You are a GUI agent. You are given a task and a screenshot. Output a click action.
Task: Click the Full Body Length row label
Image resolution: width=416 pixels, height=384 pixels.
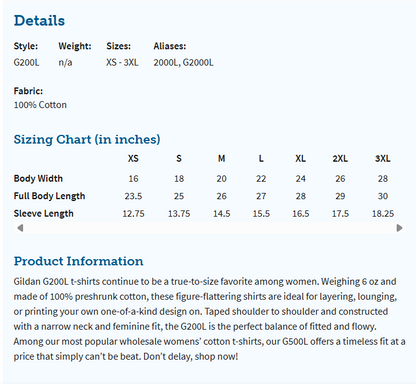click(49, 196)
